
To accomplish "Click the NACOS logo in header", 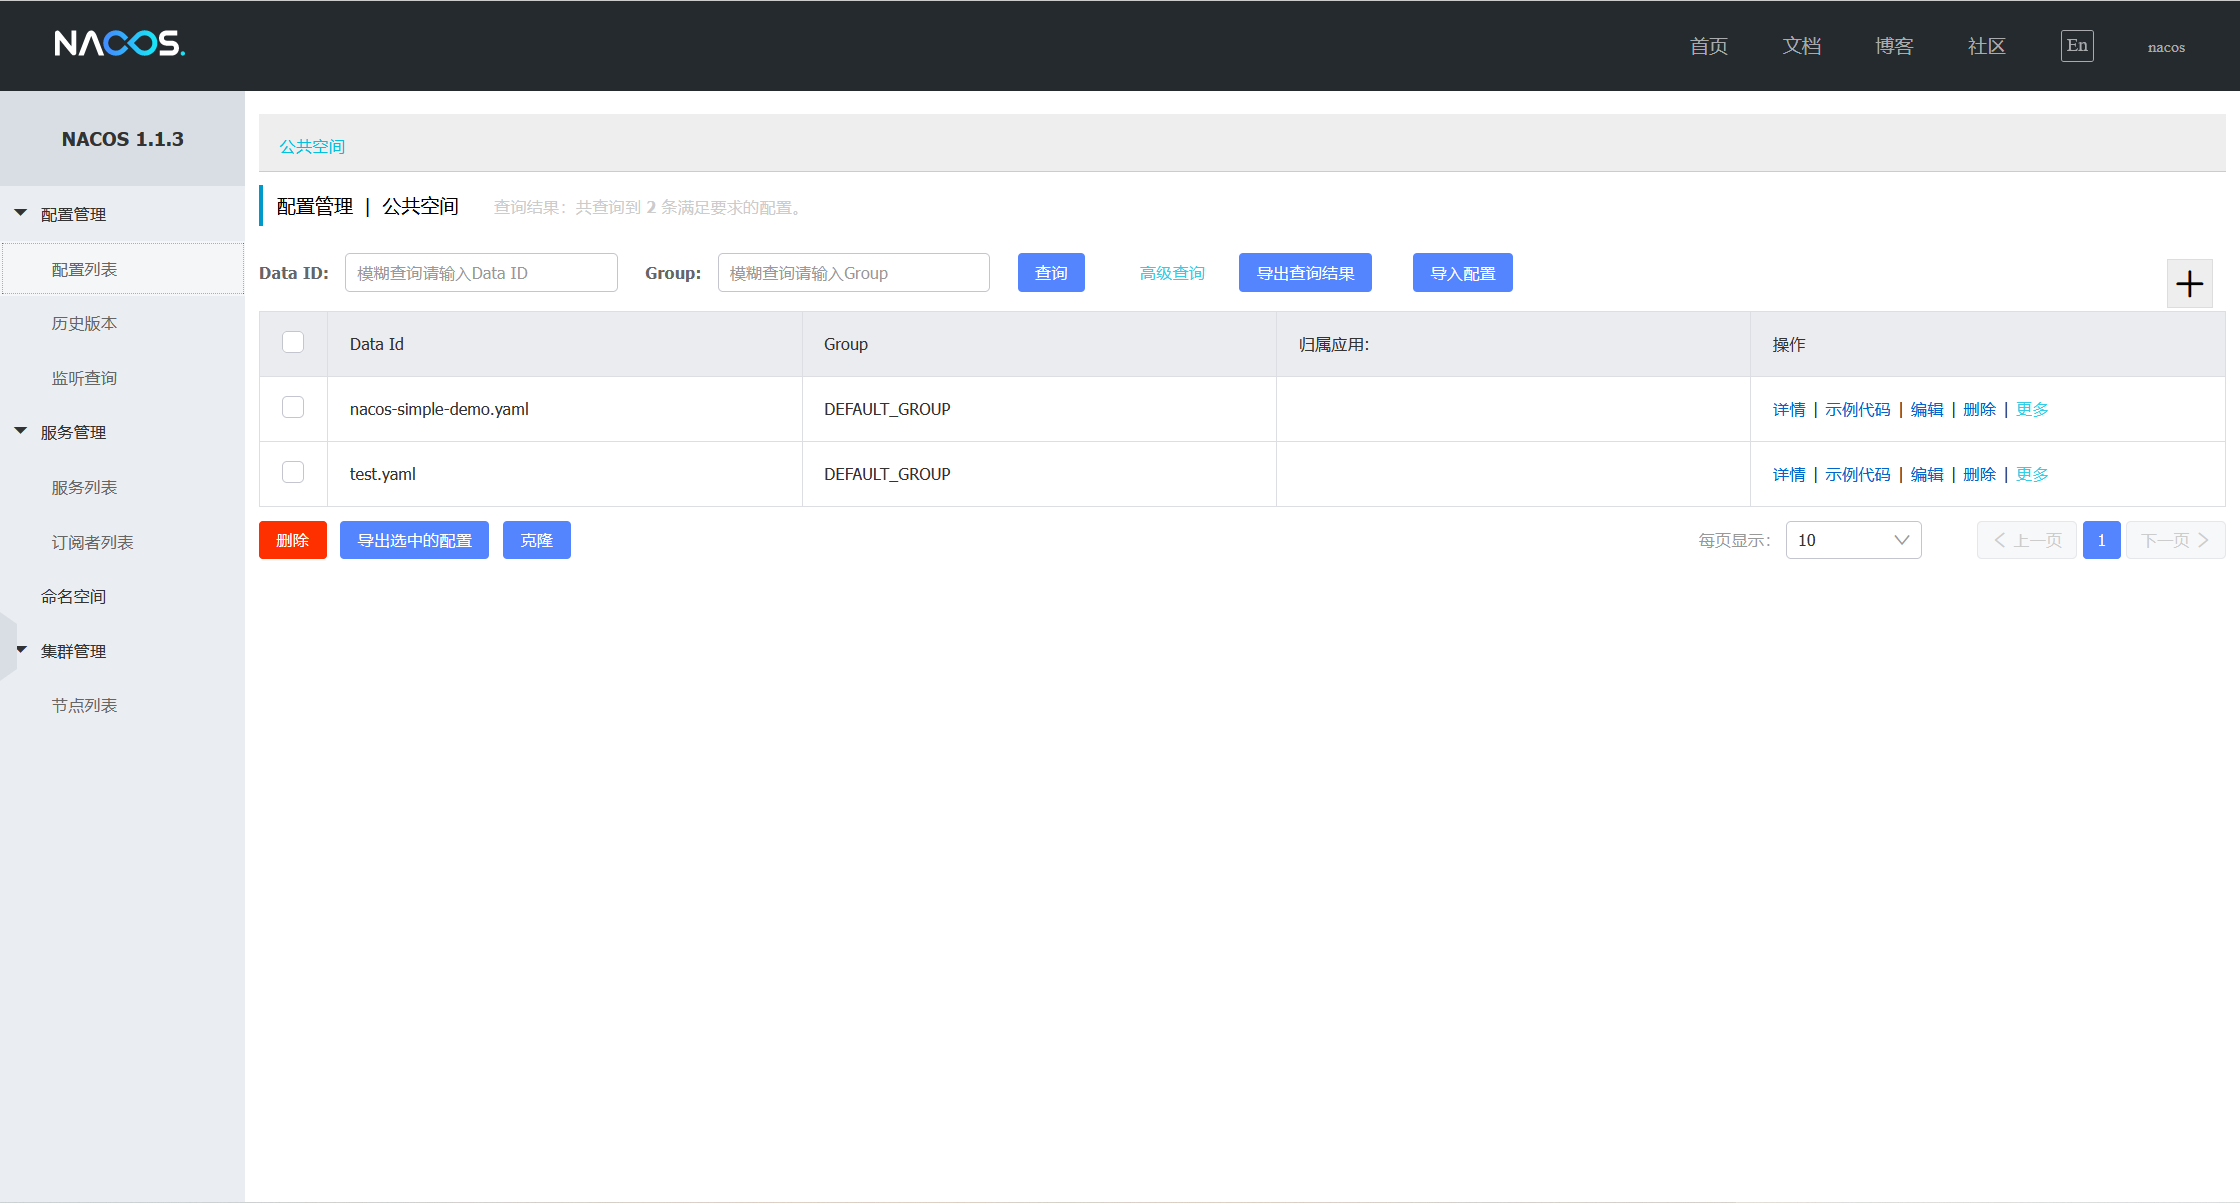I will [x=119, y=44].
